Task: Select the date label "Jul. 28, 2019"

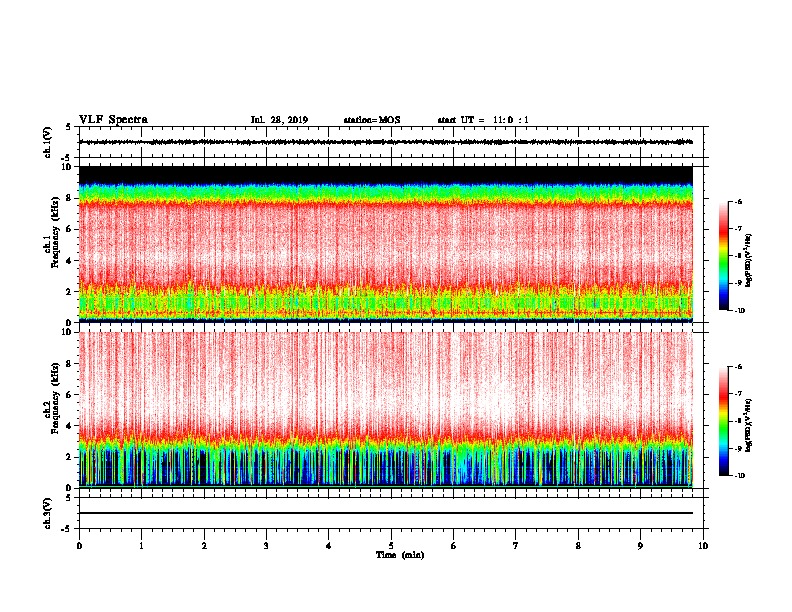Action: click(279, 120)
